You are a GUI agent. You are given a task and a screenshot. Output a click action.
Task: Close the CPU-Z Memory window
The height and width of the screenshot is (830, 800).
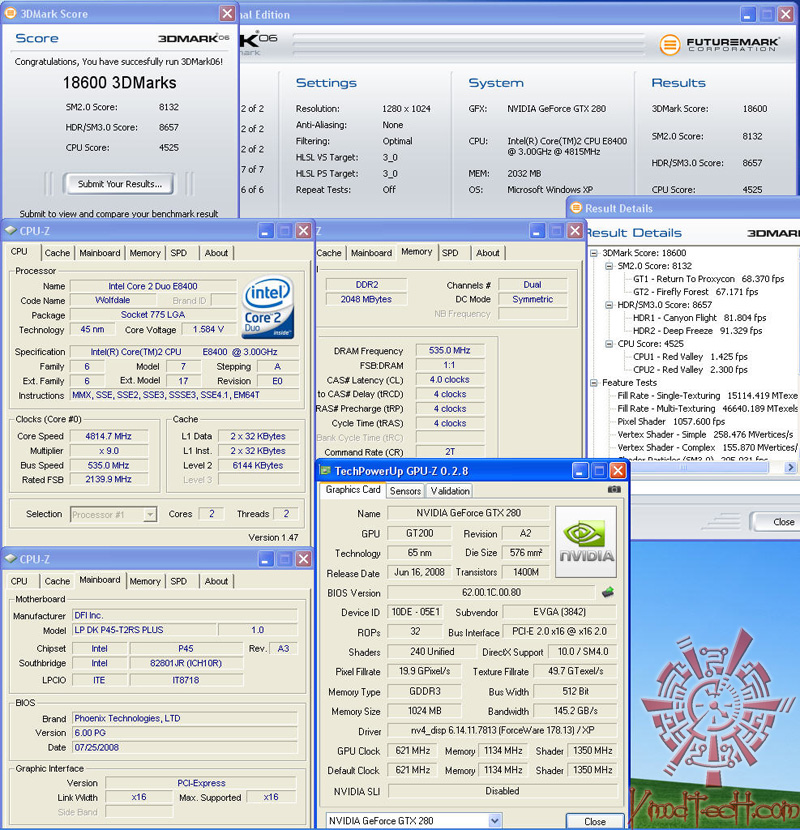coord(575,231)
